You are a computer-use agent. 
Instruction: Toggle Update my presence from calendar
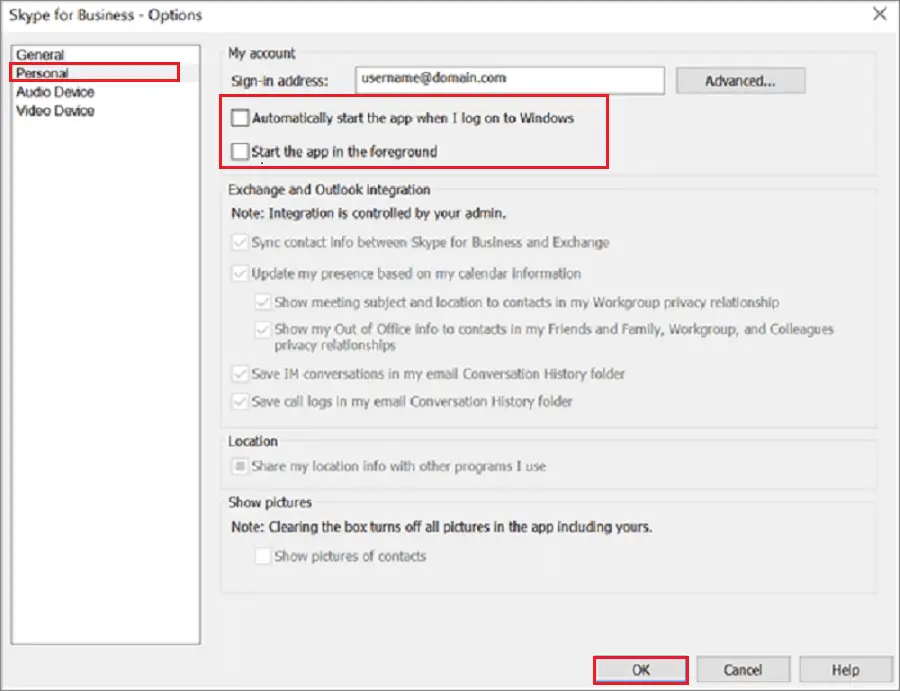coord(239,273)
